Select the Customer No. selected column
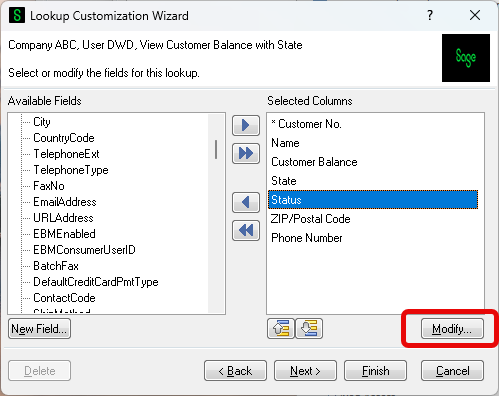Screen dimensions: 499x396 pos(373,124)
